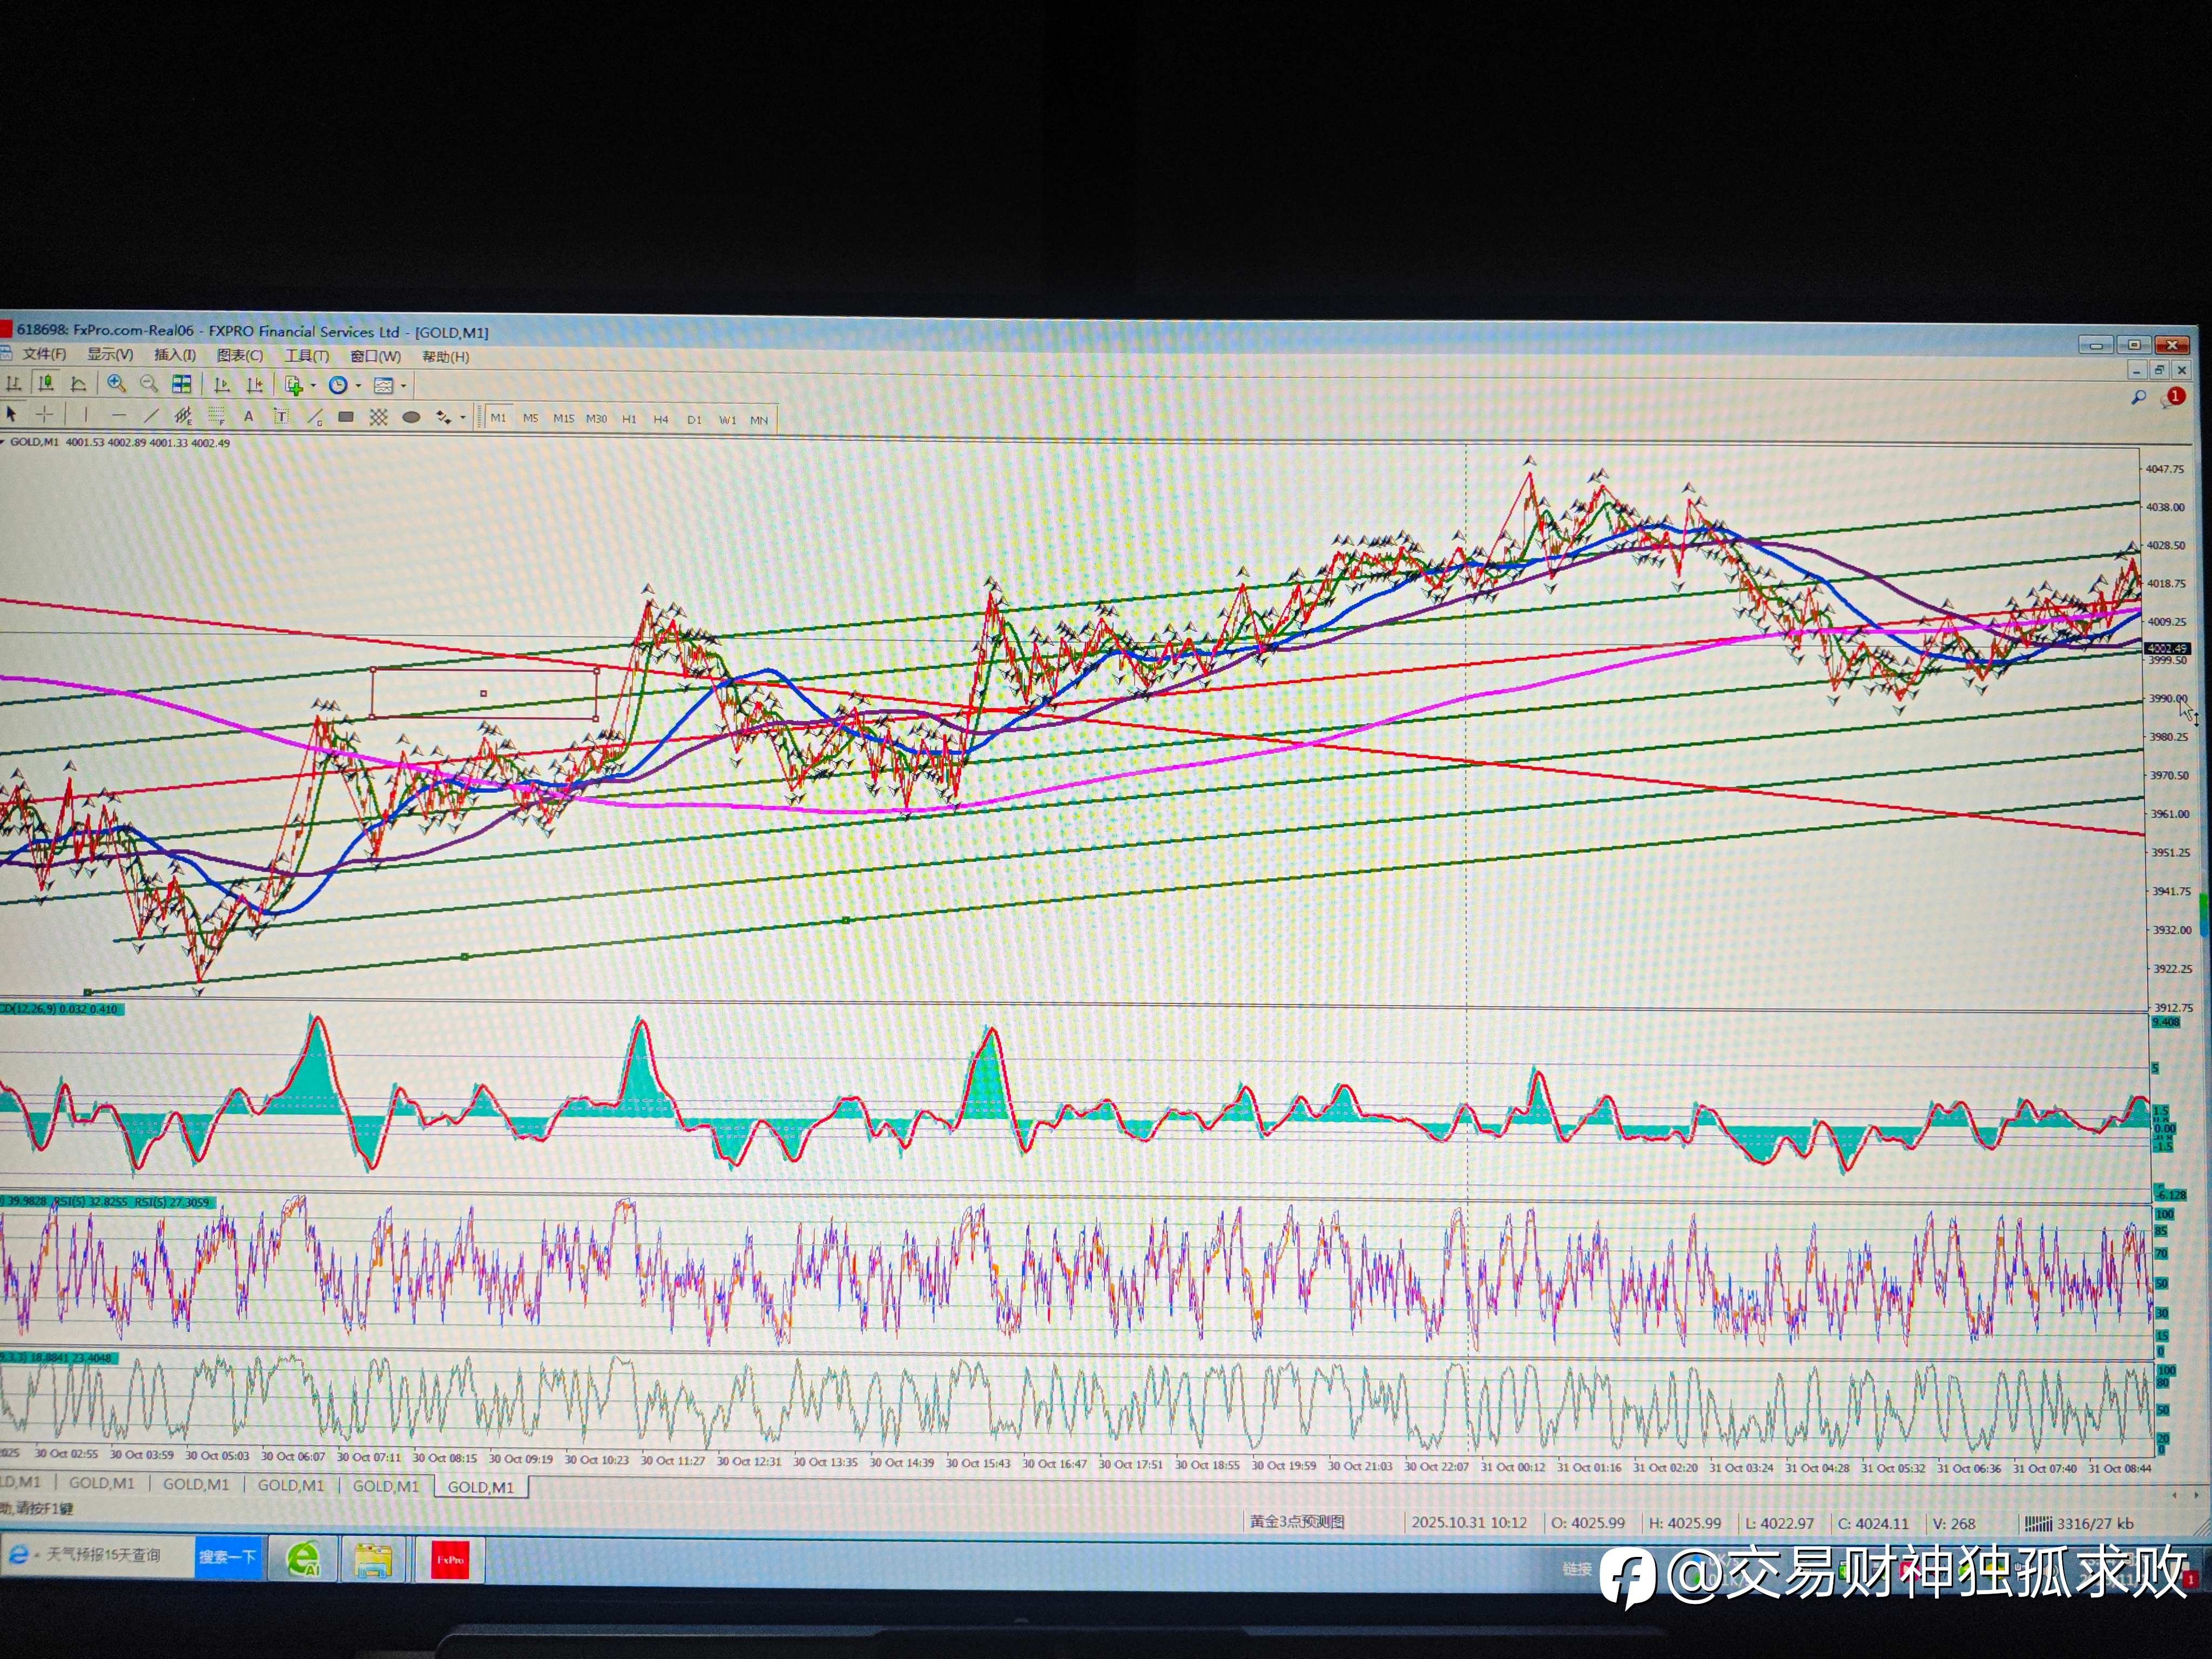
Task: Expand the arrows objects dropdown
Action: pos(462,418)
